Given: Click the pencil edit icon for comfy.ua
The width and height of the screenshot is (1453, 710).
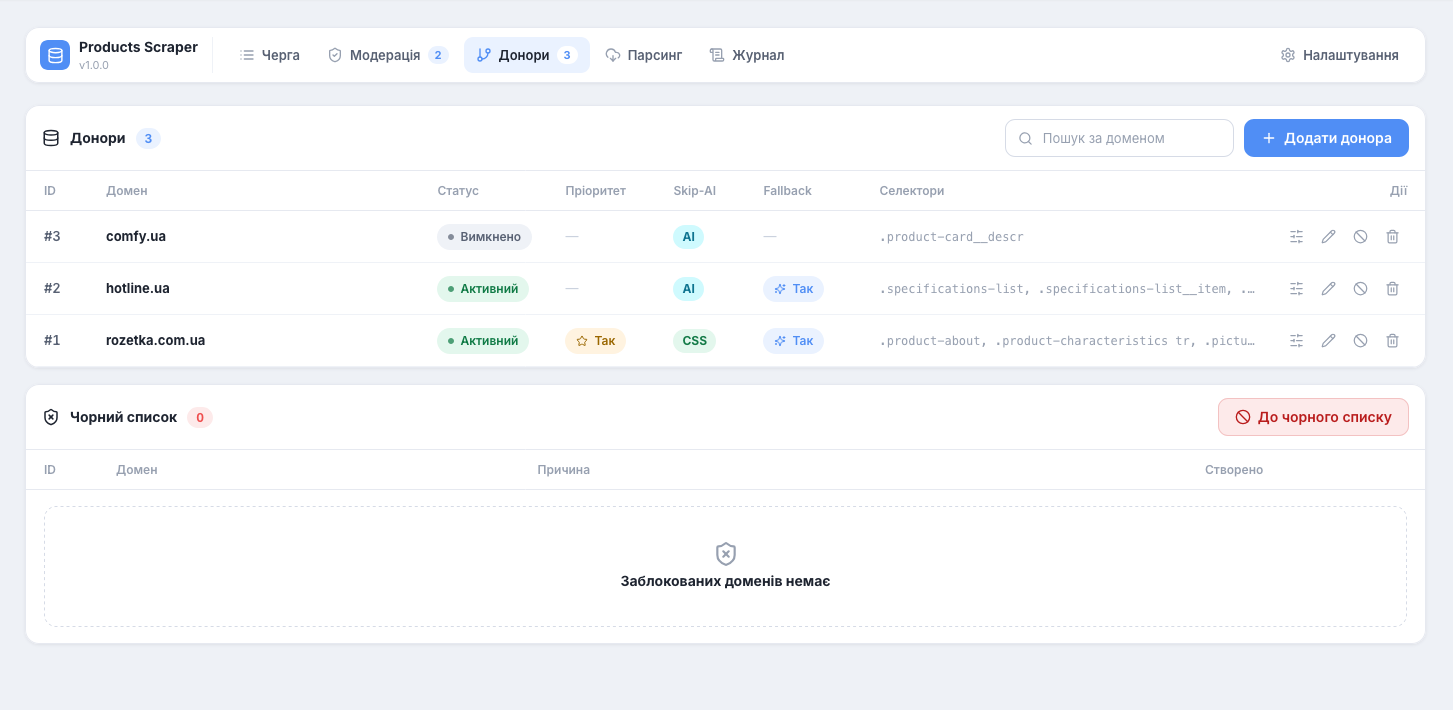Looking at the screenshot, I should 1328,237.
